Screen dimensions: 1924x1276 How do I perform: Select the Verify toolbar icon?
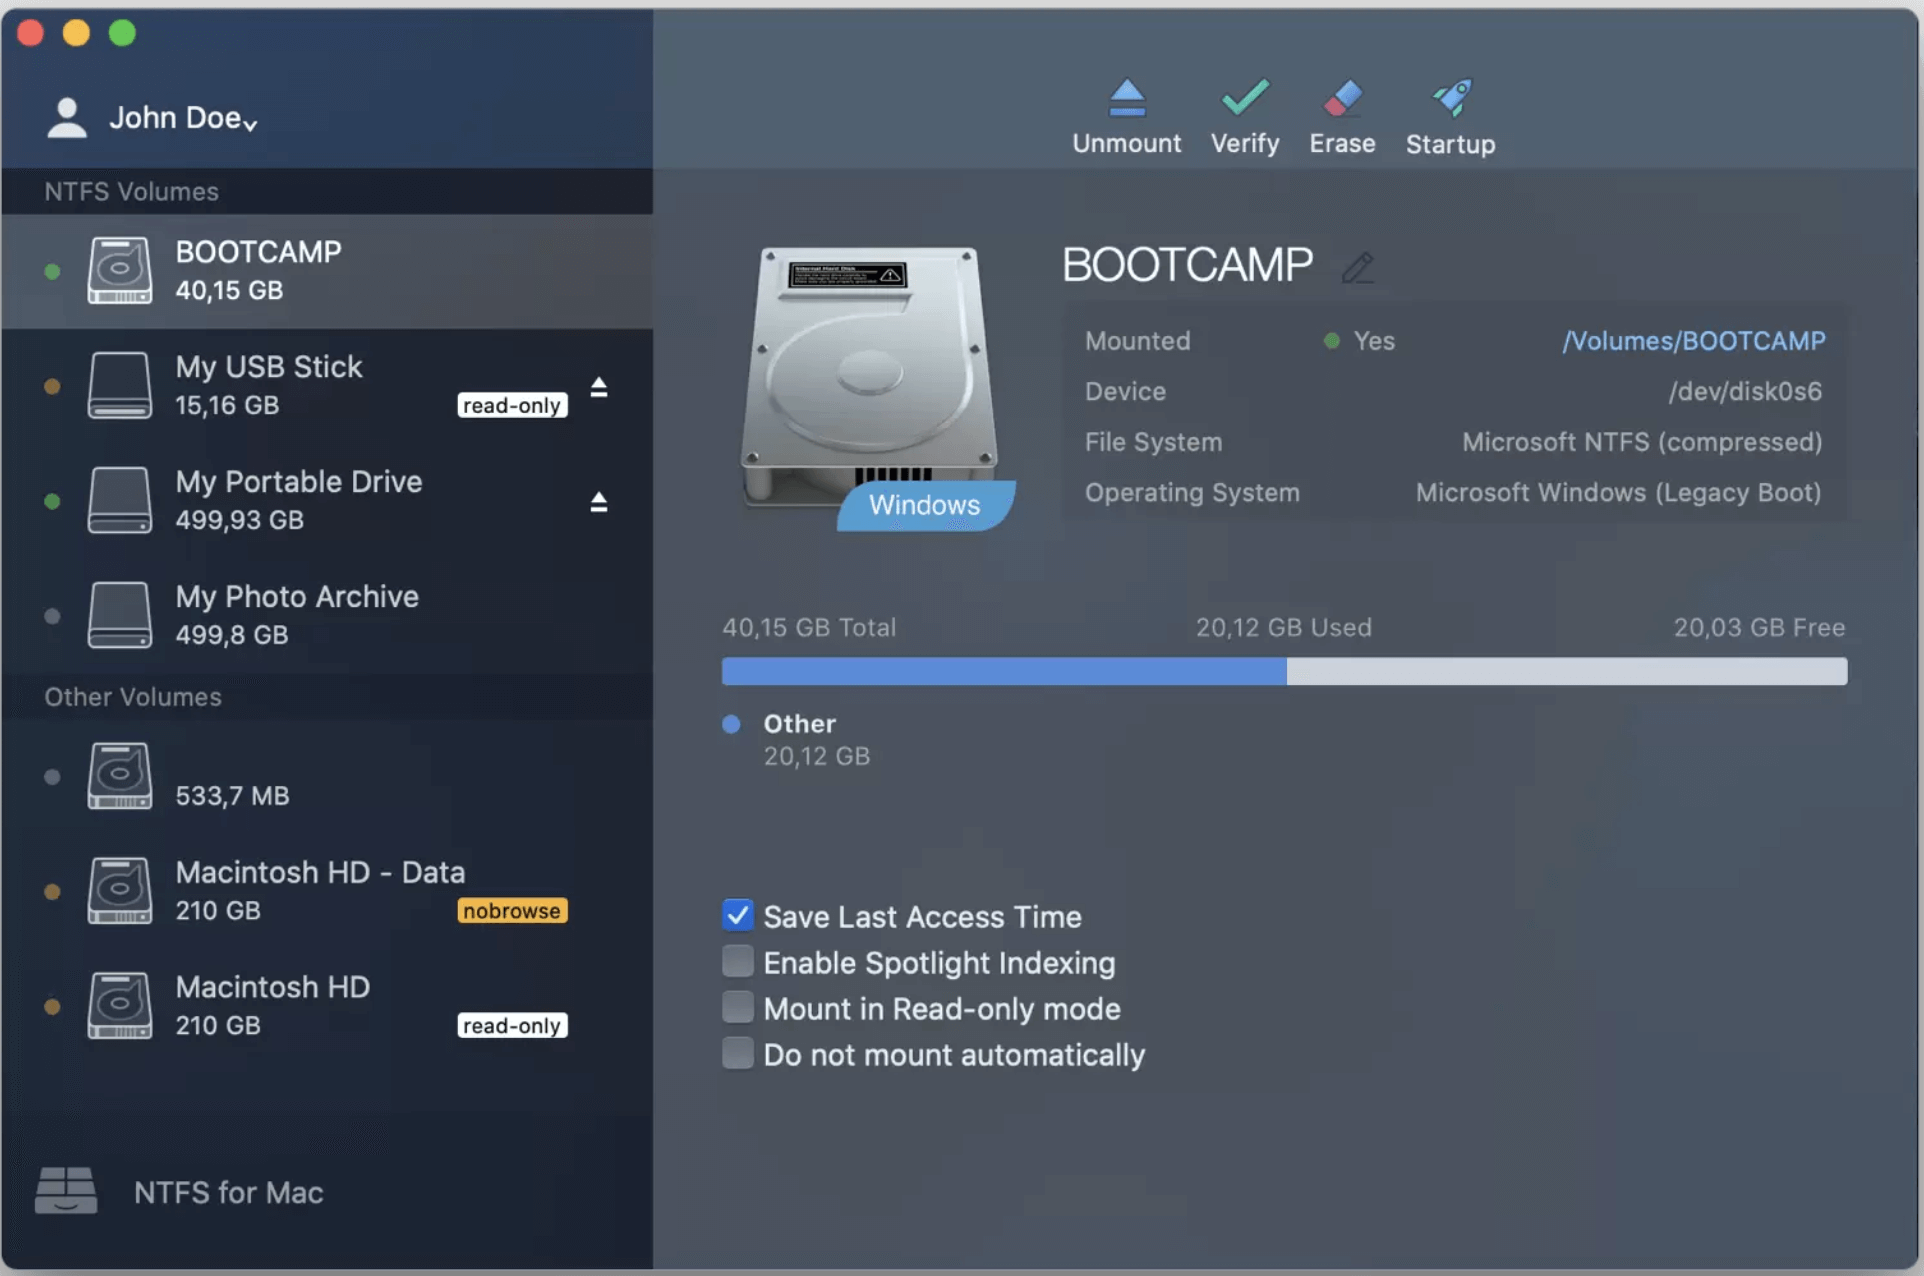(x=1244, y=115)
